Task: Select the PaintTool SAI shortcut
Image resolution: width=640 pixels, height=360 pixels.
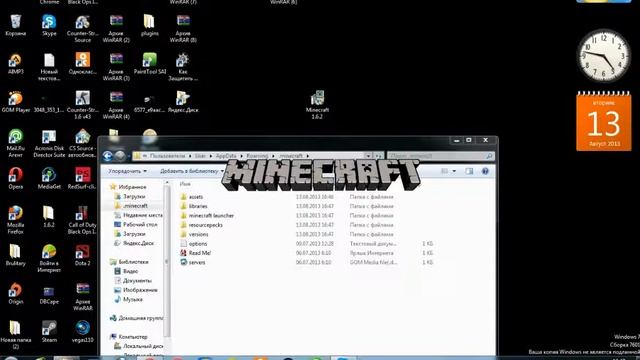Action: tap(149, 63)
